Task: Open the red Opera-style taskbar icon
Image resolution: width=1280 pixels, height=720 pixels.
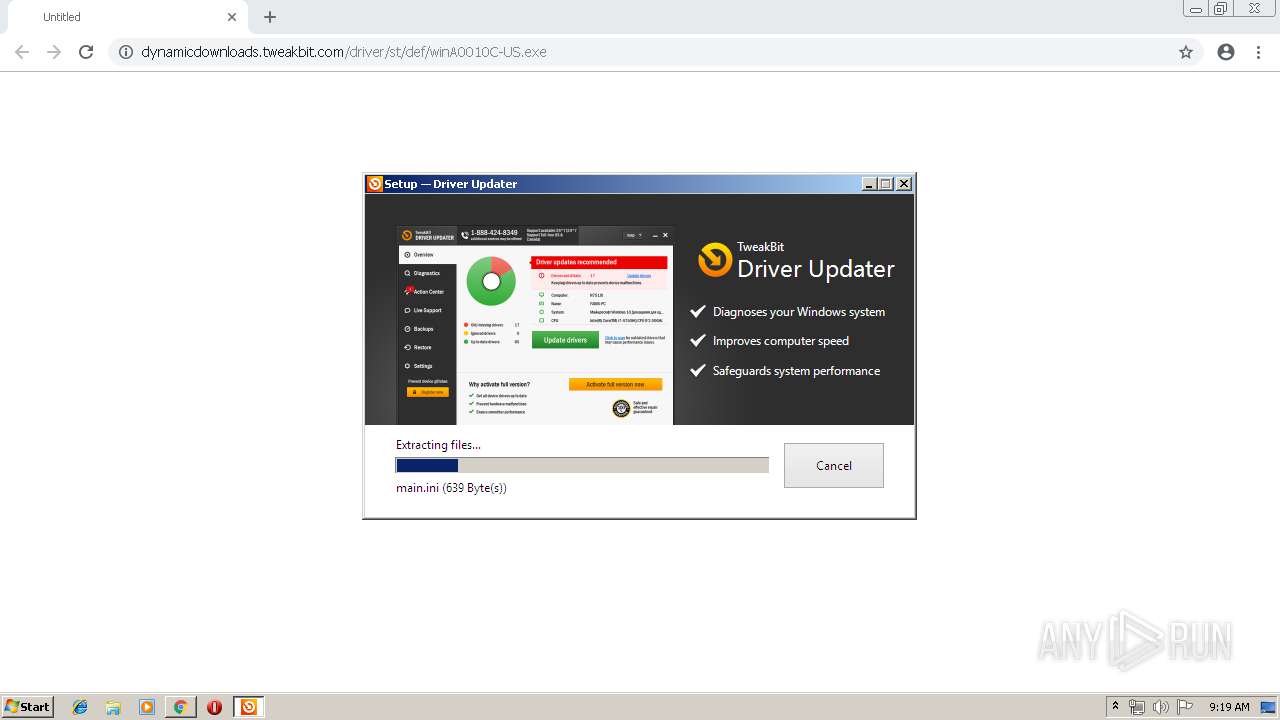Action: pyautogui.click(x=214, y=707)
